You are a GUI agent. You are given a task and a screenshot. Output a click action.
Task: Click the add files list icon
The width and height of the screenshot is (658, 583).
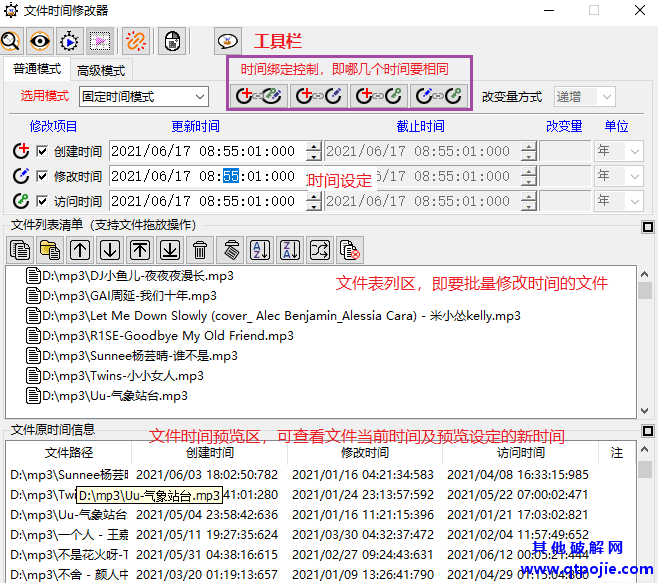click(20, 250)
